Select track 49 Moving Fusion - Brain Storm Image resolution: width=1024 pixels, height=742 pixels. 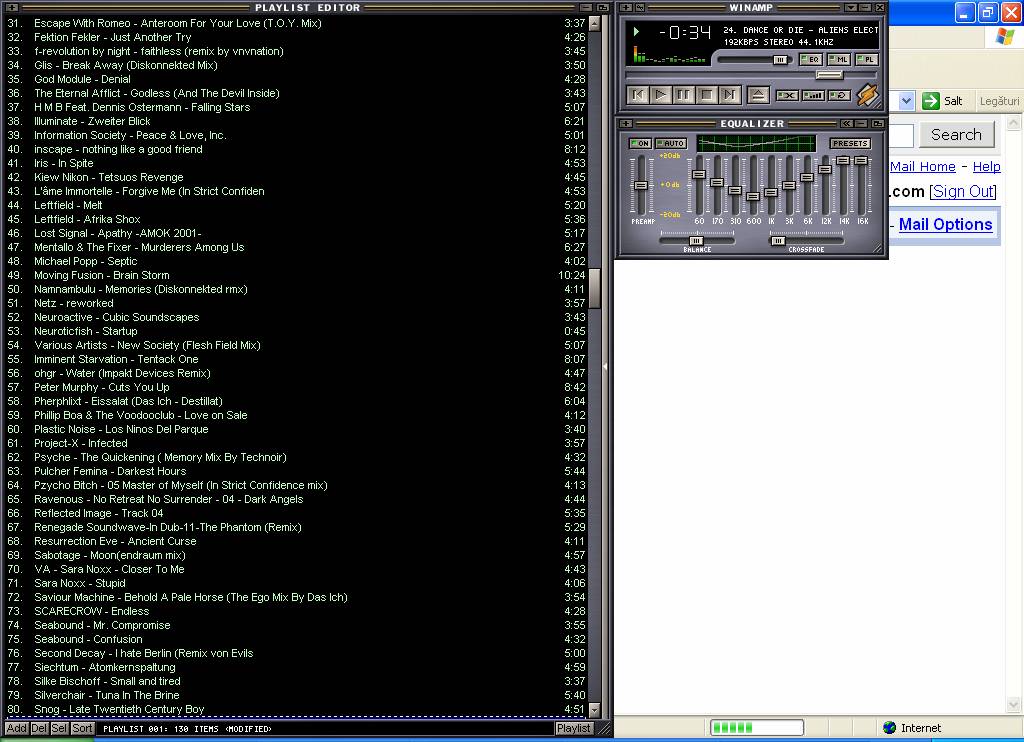pyautogui.click(x=101, y=275)
